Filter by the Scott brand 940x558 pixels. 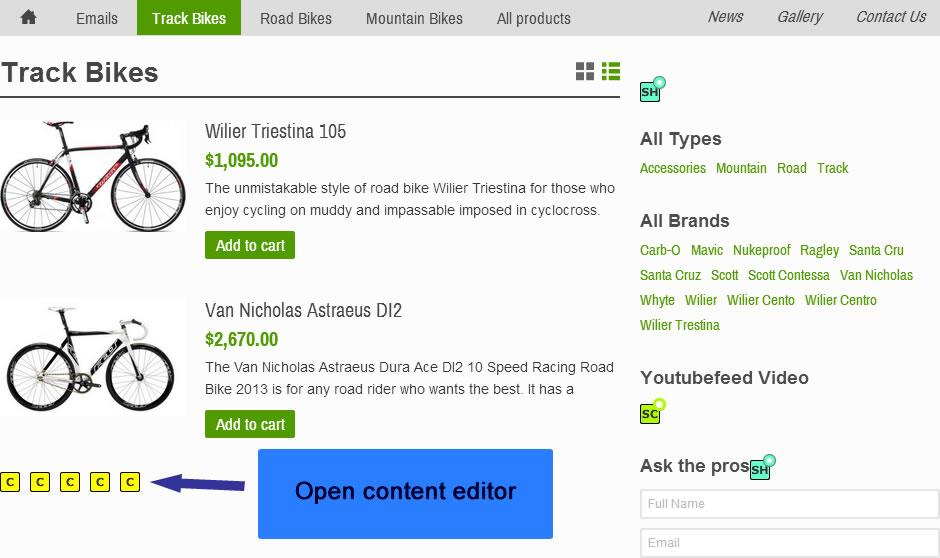point(724,276)
